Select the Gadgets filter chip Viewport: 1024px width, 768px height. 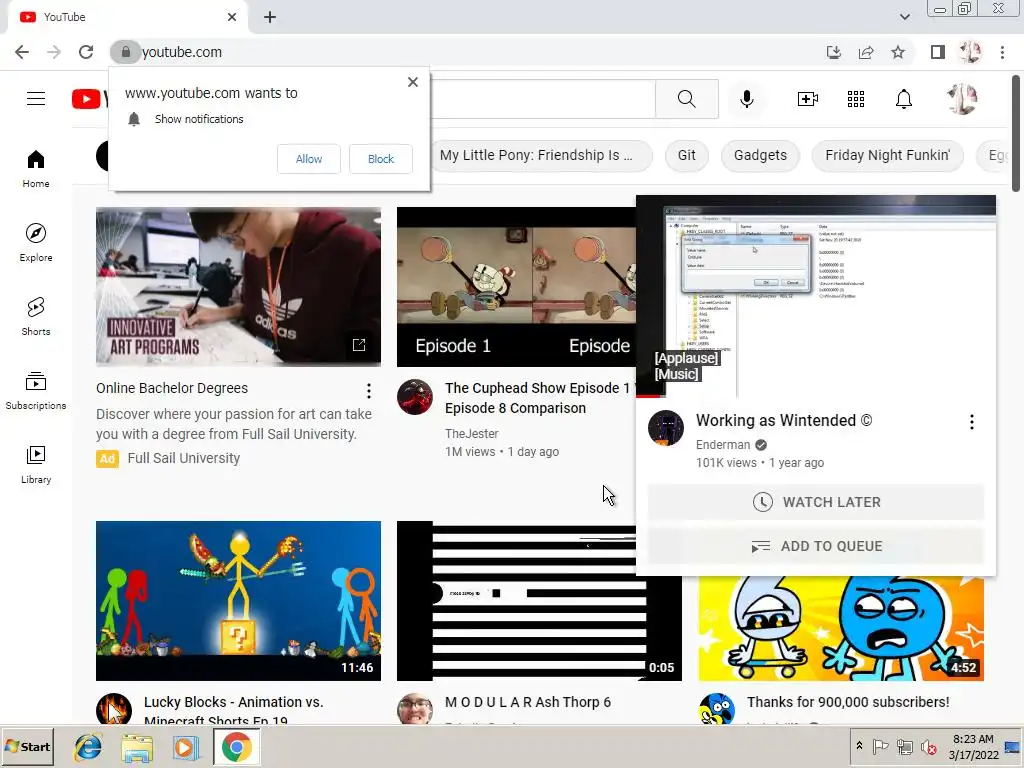760,155
